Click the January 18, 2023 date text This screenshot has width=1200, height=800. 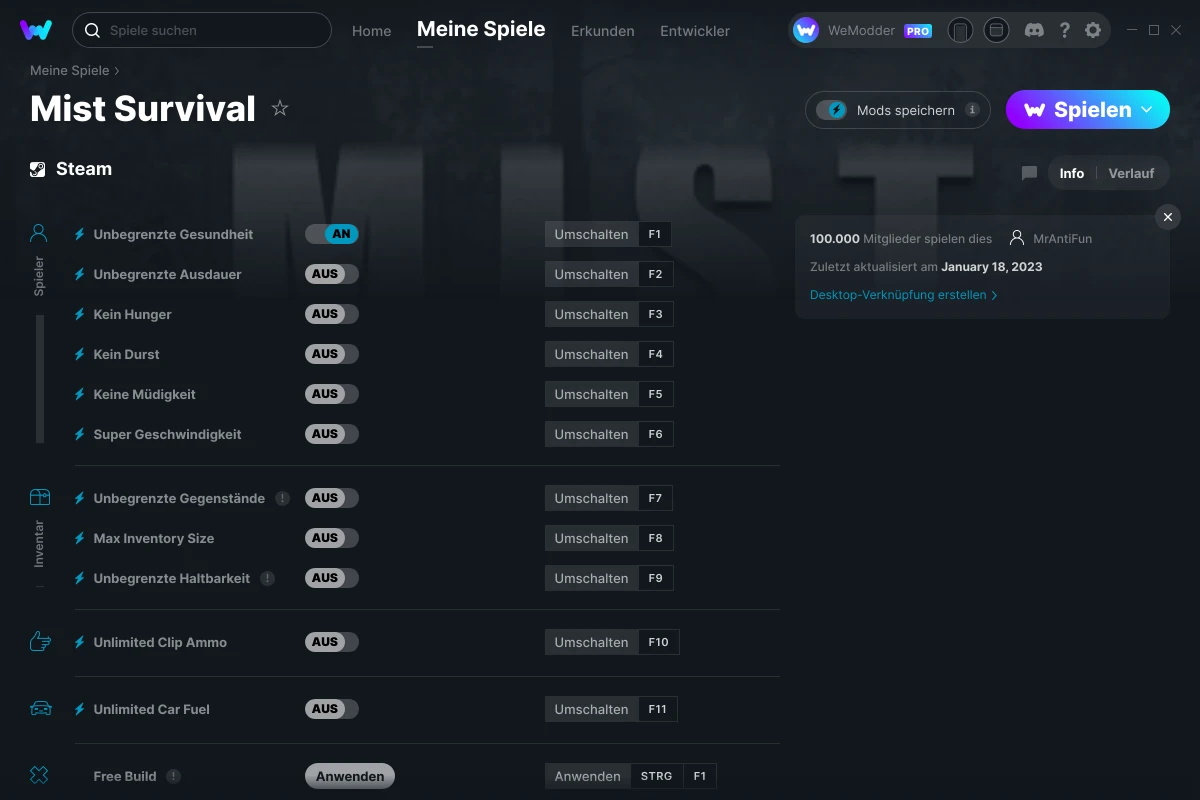992,267
